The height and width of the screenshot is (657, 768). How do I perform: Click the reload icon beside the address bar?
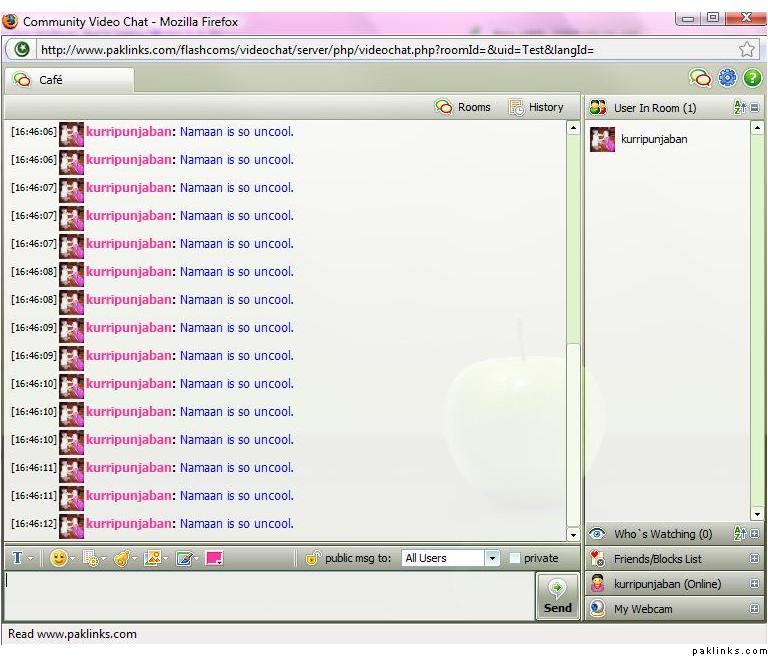click(x=22, y=49)
